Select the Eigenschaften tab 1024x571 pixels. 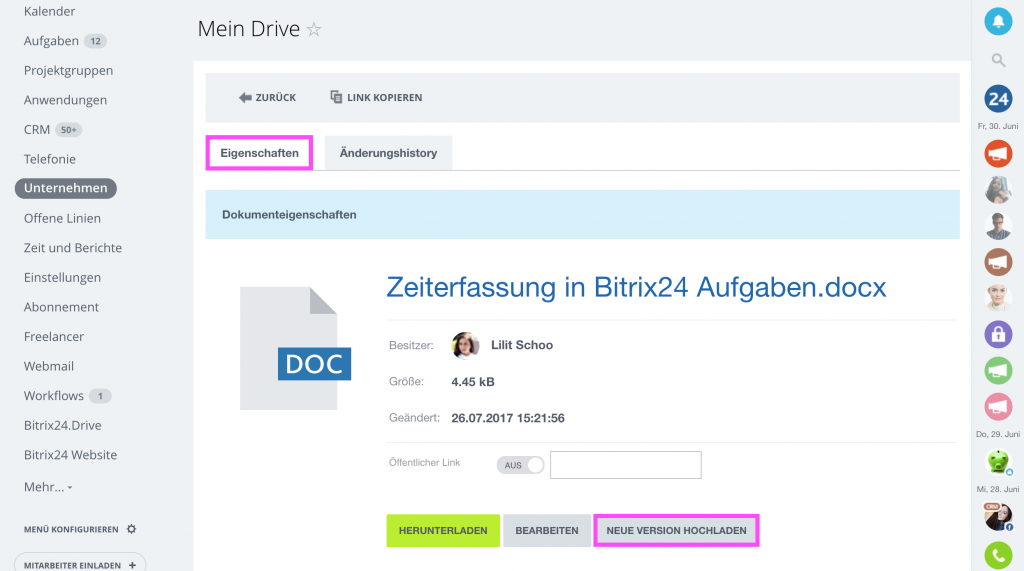click(x=259, y=153)
